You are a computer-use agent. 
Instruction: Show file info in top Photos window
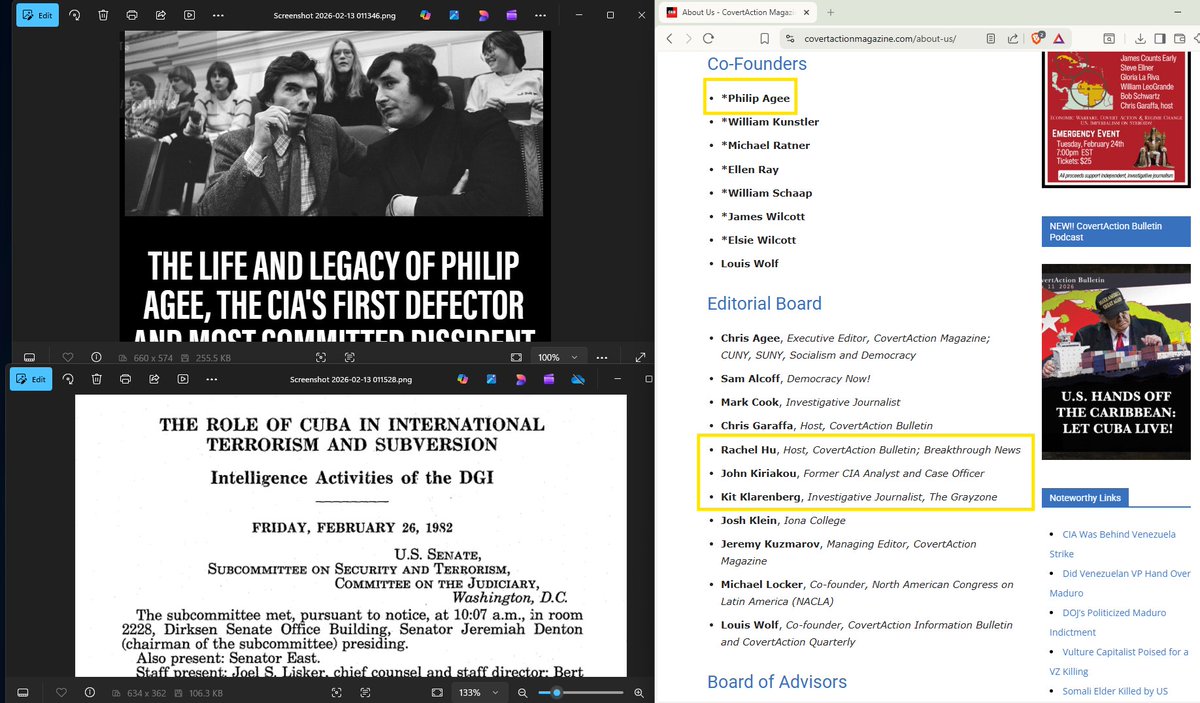tap(96, 357)
